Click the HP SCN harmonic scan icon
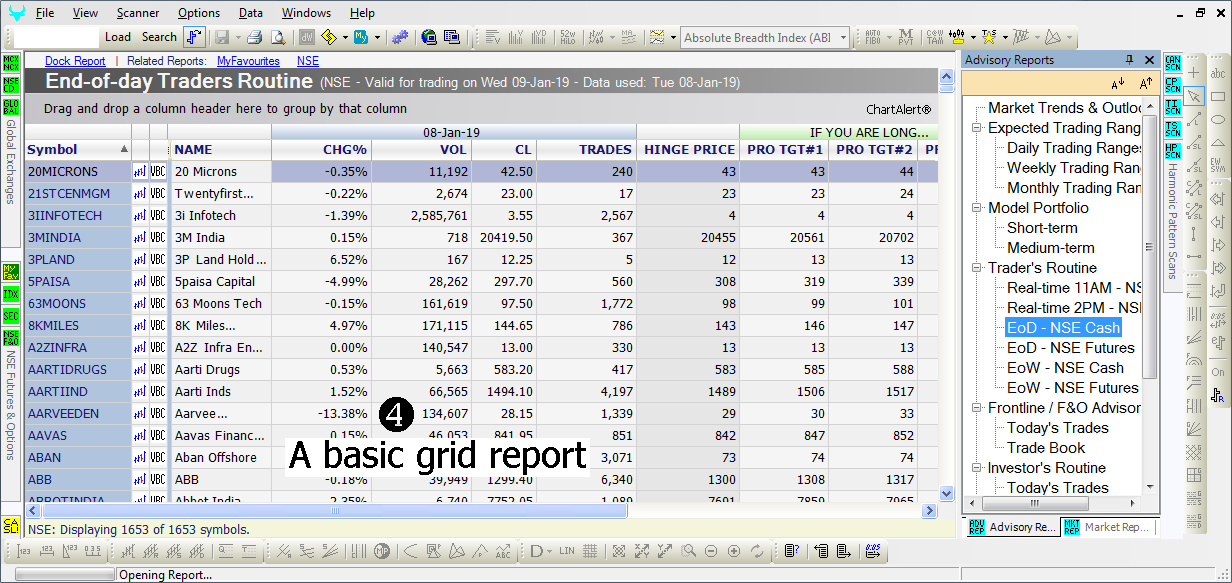 [x=1173, y=150]
